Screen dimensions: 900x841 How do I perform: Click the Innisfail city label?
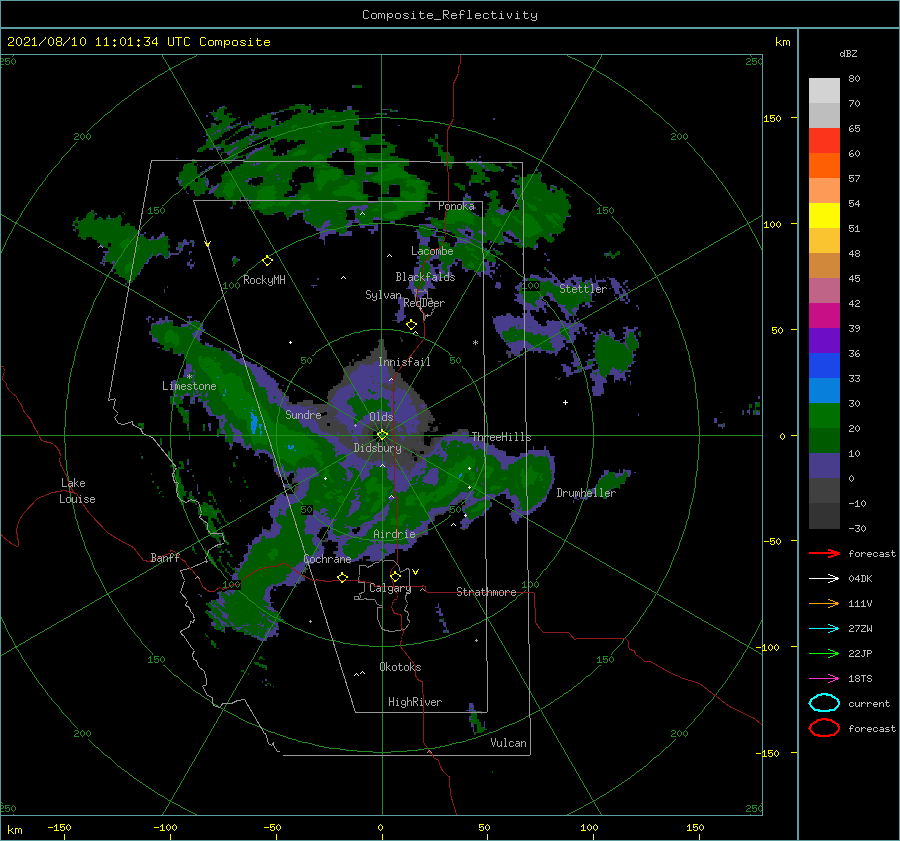coord(404,362)
